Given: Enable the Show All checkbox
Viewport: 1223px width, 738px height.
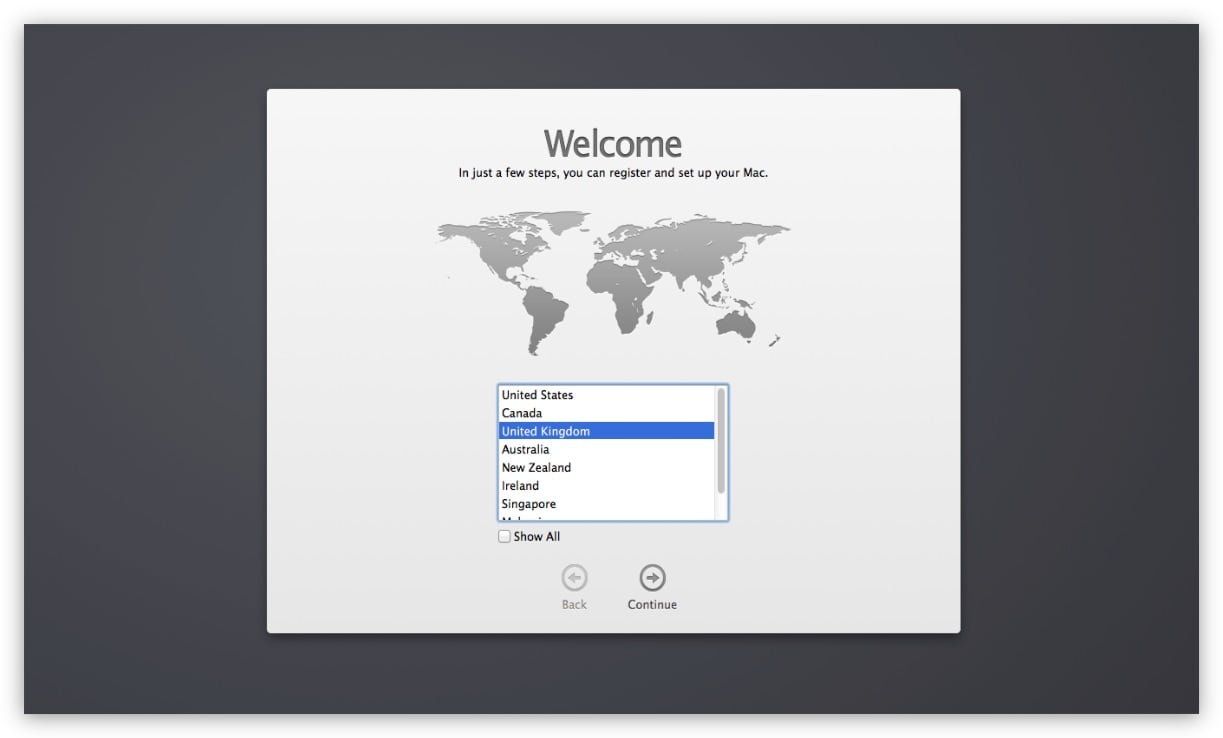Looking at the screenshot, I should (x=504, y=537).
